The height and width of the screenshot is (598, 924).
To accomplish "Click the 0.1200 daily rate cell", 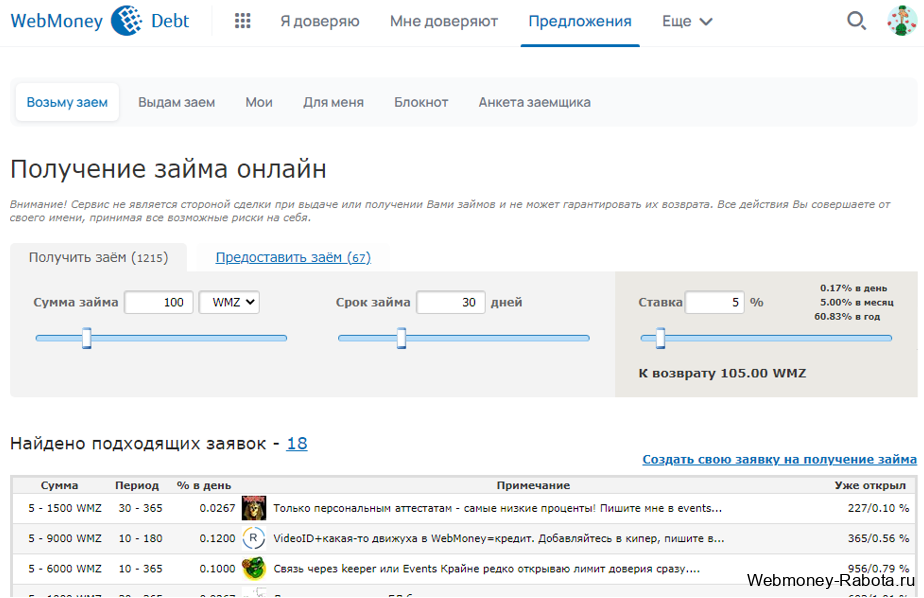I will 217,538.
